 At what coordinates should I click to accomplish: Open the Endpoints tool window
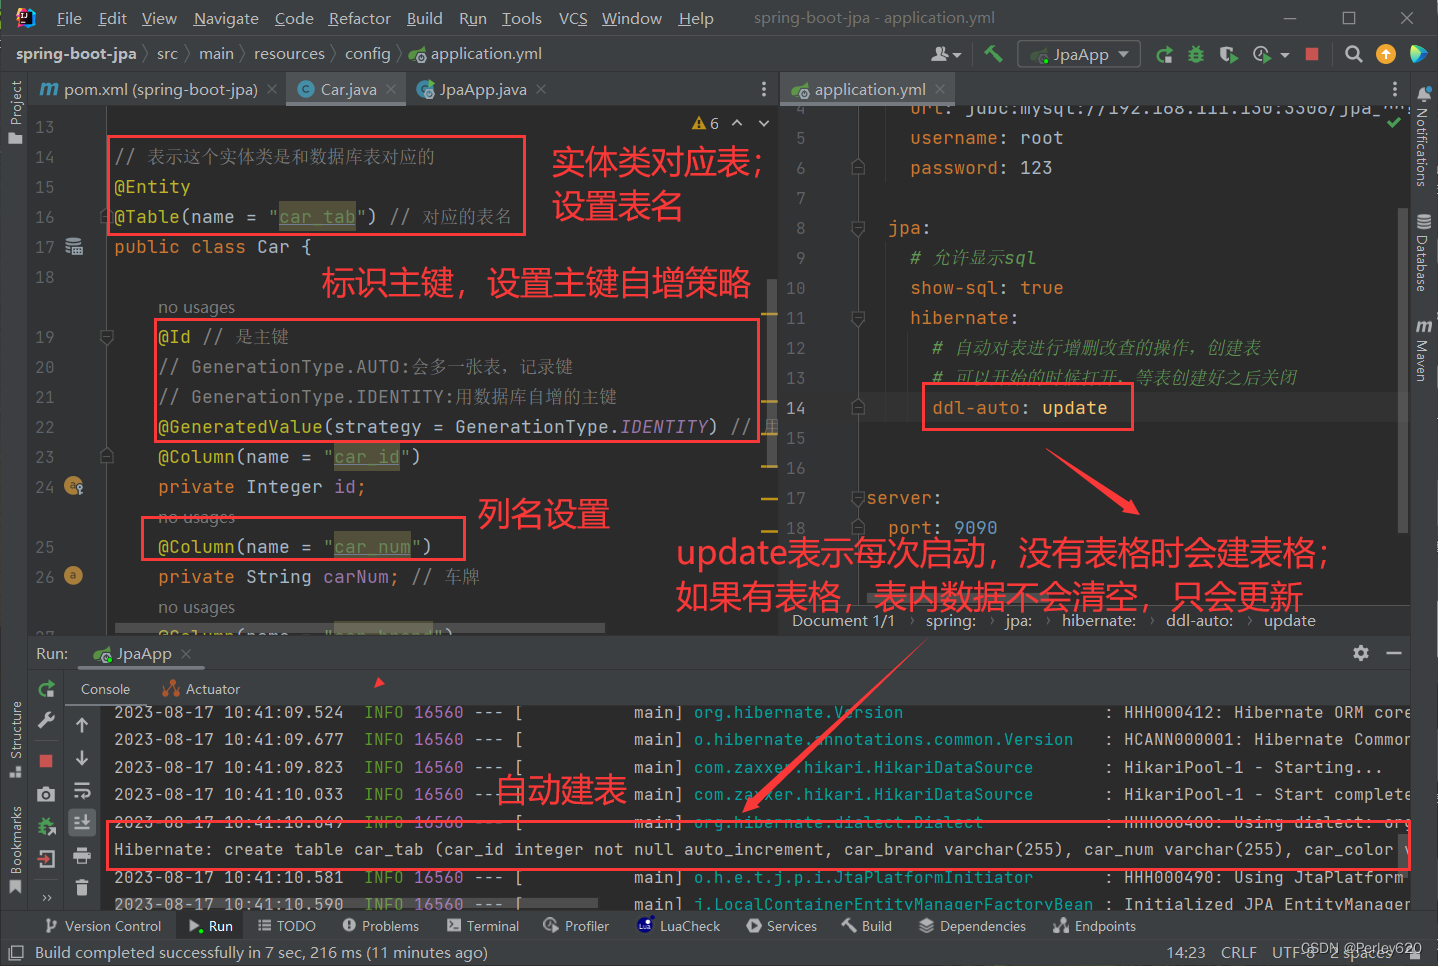(x=1094, y=926)
